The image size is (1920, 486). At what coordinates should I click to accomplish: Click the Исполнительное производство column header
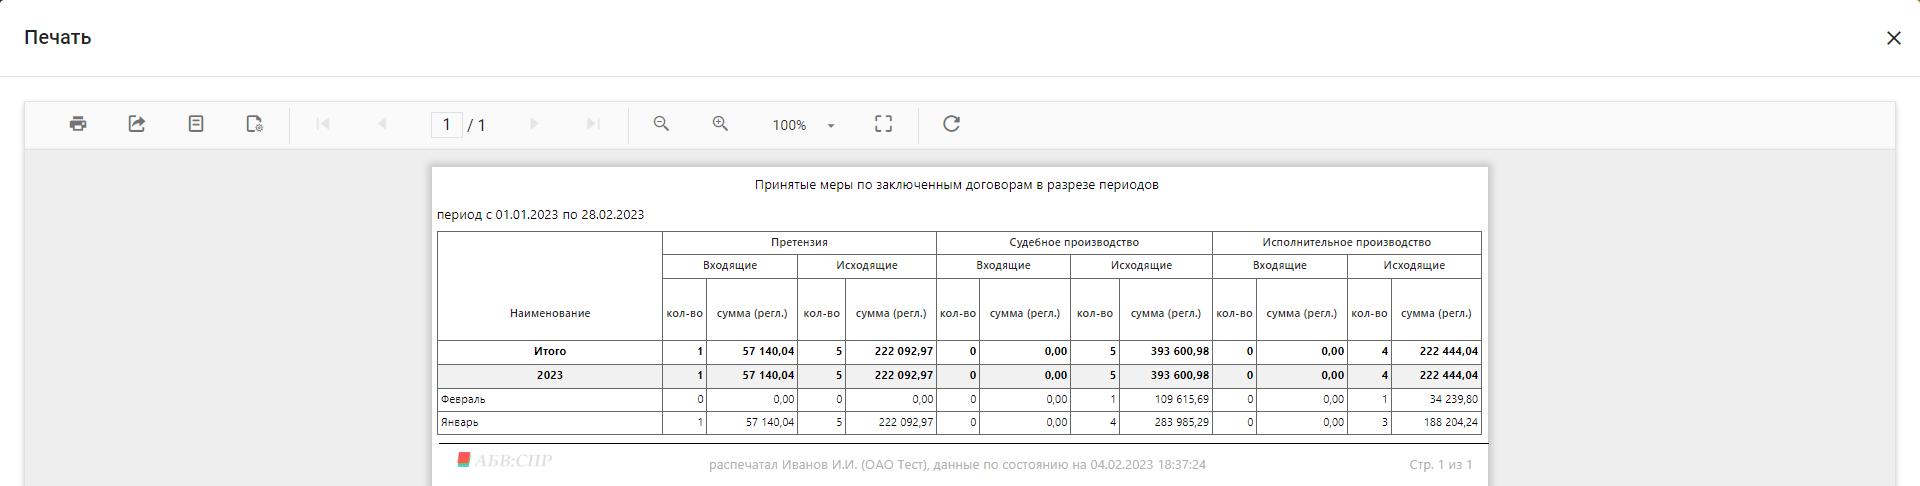point(1346,242)
